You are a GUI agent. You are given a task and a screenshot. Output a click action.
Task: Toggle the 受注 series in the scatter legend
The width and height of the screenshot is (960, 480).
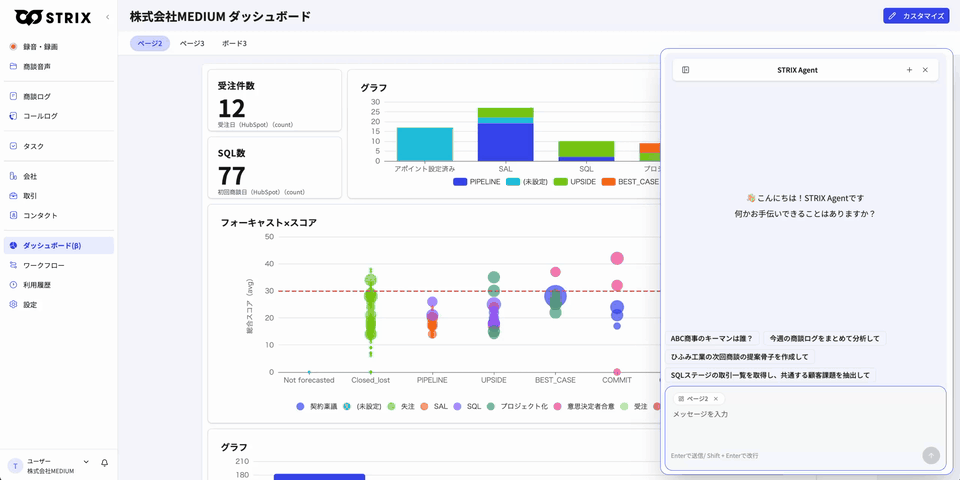[634, 406]
